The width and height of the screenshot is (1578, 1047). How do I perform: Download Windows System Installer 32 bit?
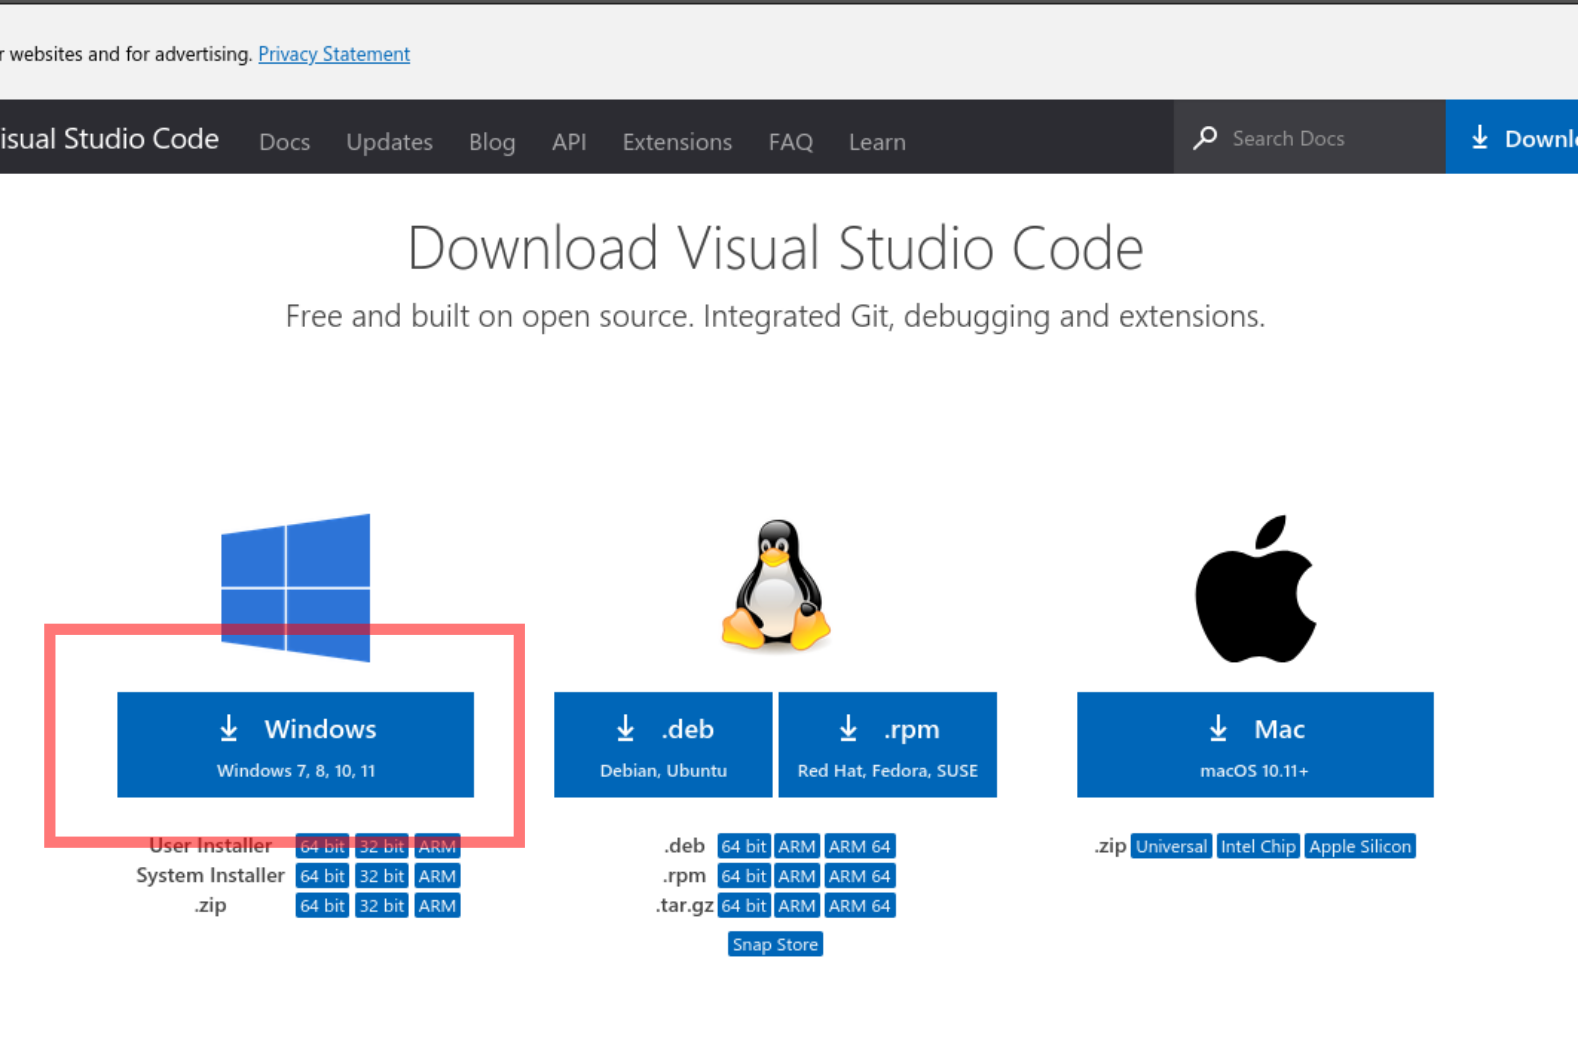382,876
